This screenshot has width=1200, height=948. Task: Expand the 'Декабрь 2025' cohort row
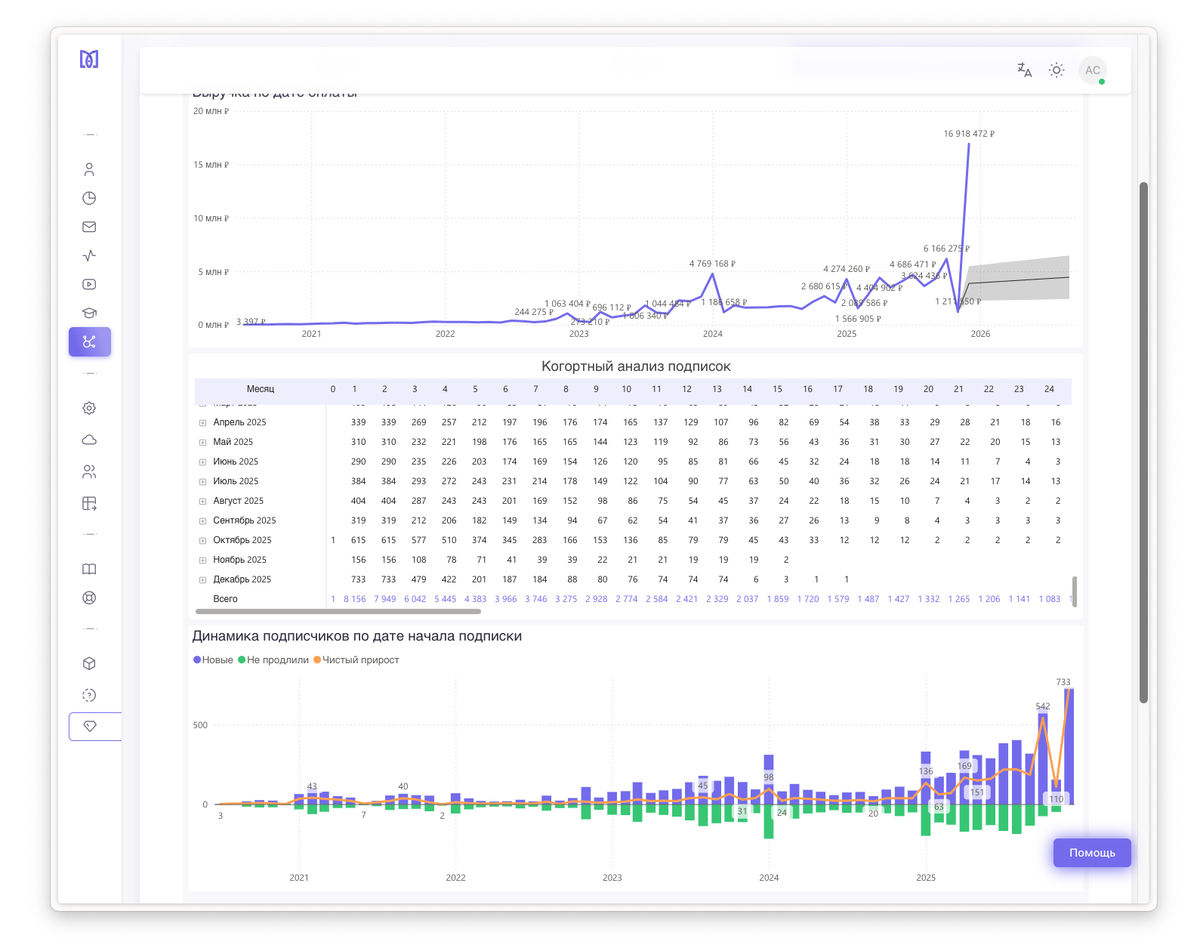[203, 580]
